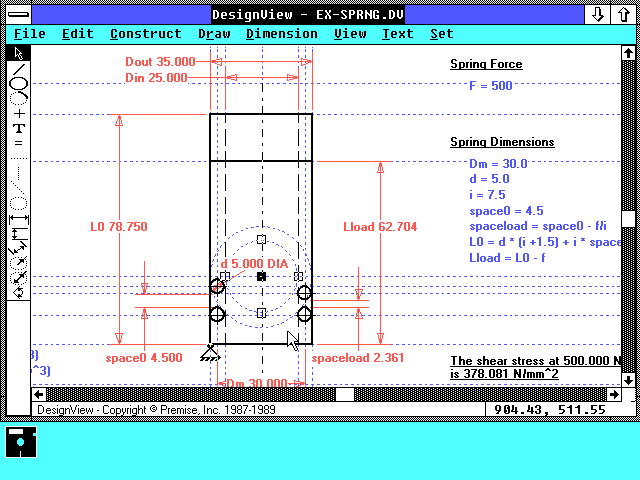Select the equation equals-sign tool
Screen dimensions: 640x480
[x=18, y=143]
